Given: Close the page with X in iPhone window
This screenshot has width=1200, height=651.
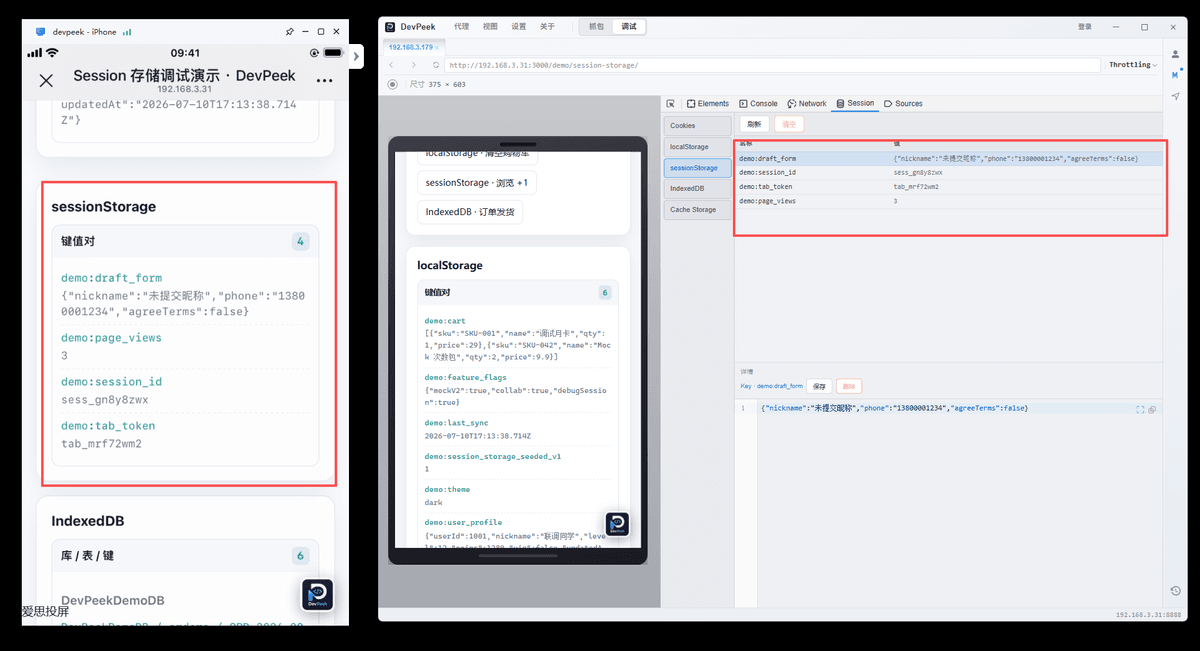Looking at the screenshot, I should point(45,81).
